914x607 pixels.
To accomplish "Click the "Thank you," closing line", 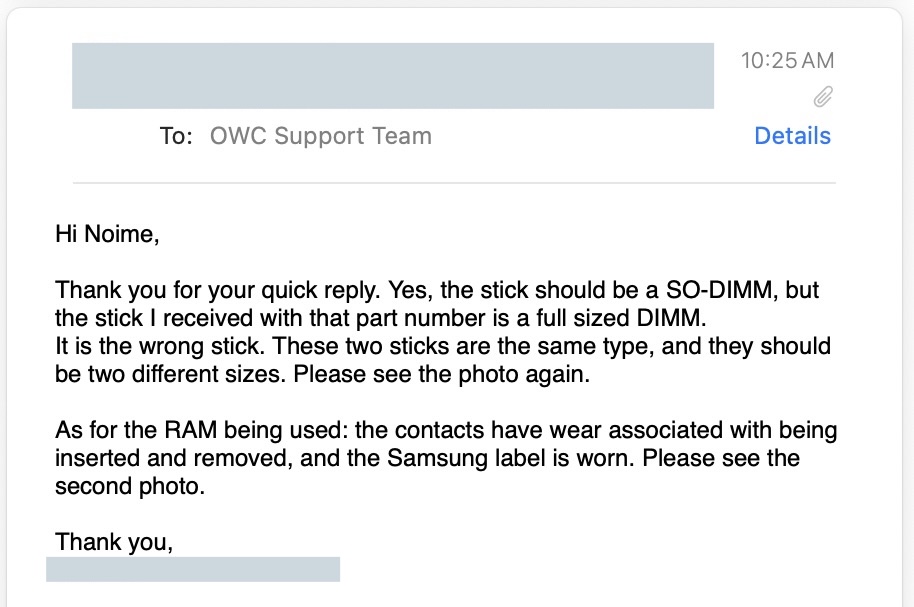I will point(115,542).
